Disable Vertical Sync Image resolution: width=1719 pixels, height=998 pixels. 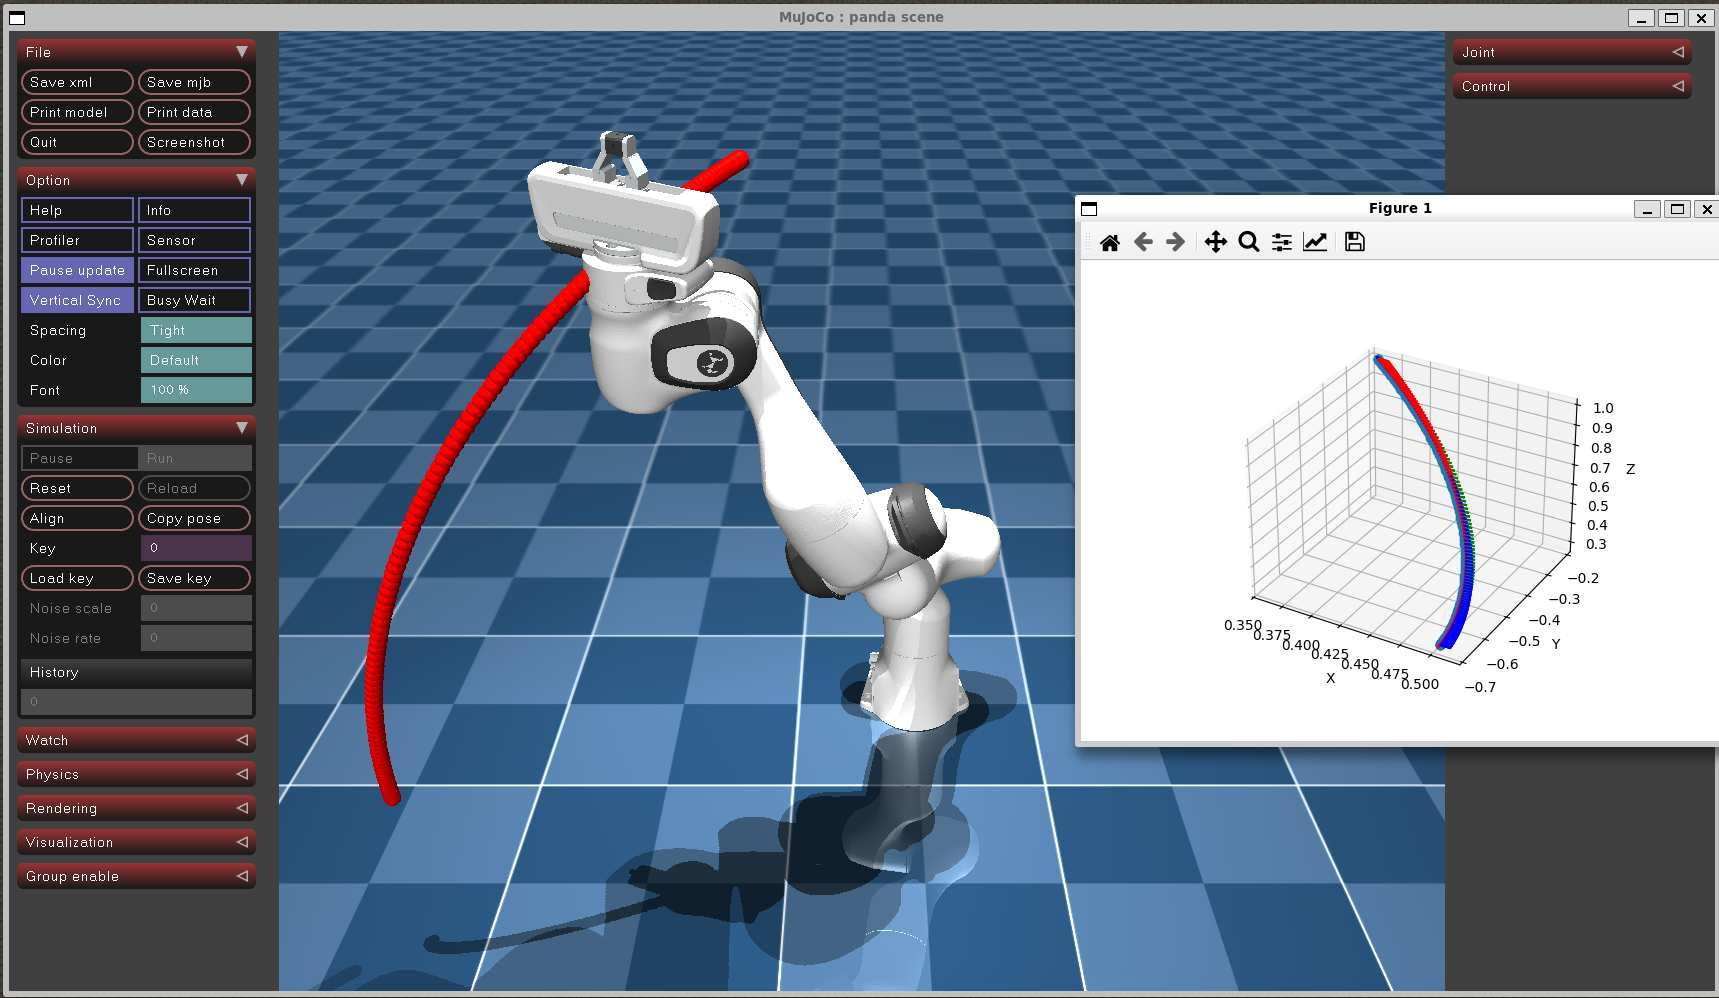(x=77, y=300)
